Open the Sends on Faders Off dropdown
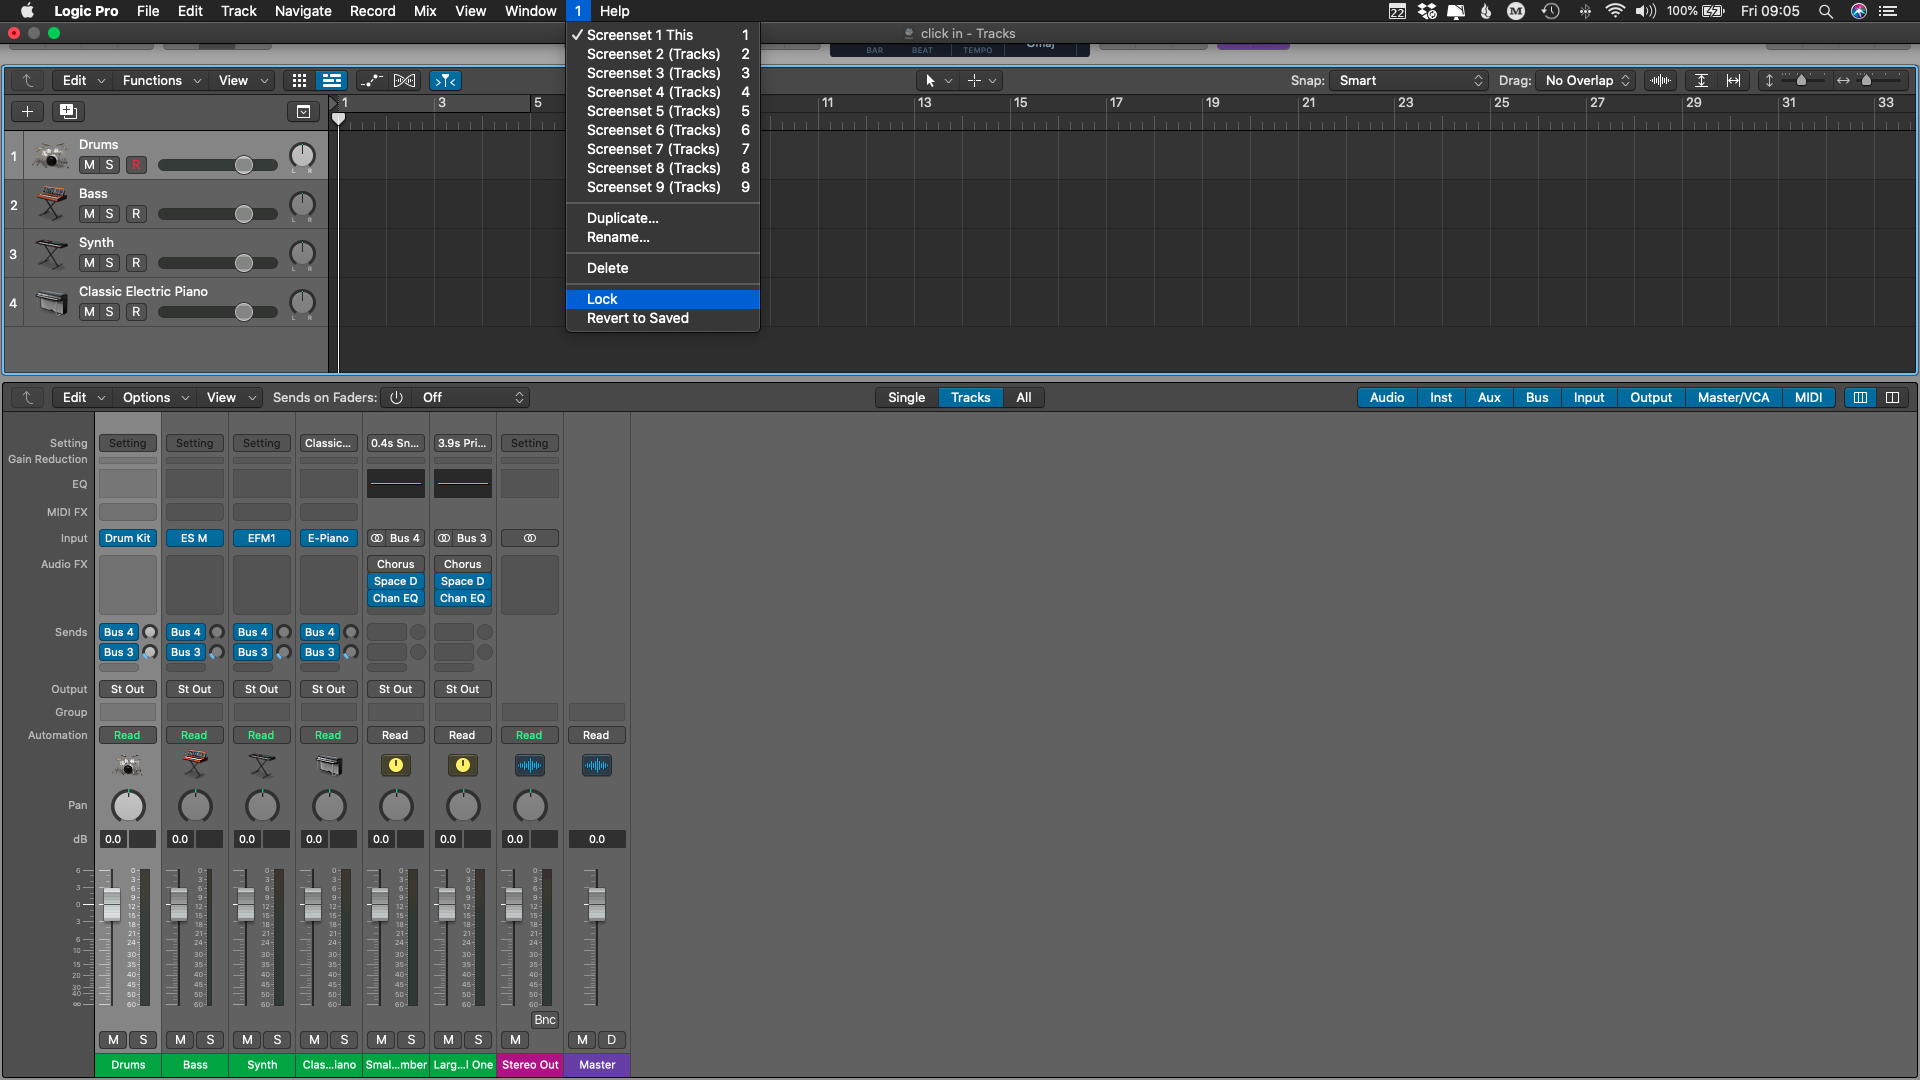This screenshot has height=1080, width=1920. 472,397
